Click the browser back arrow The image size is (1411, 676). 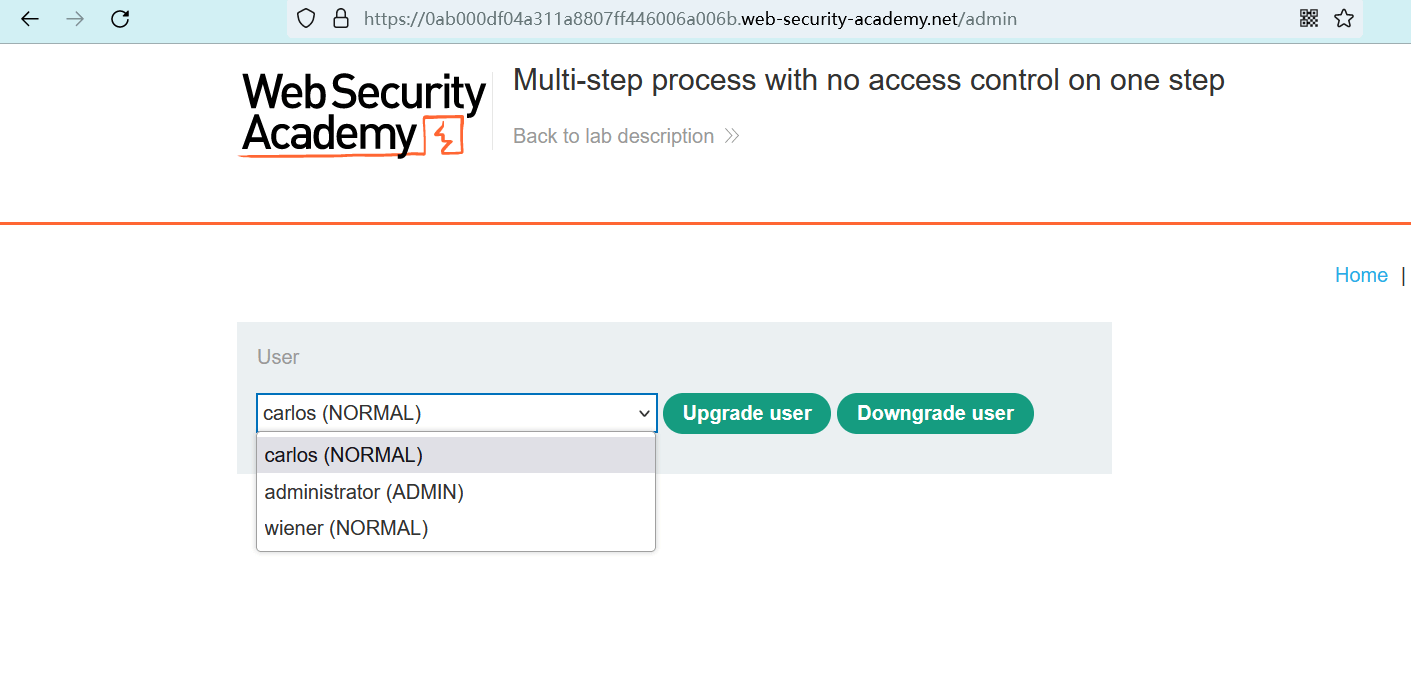click(x=30, y=19)
